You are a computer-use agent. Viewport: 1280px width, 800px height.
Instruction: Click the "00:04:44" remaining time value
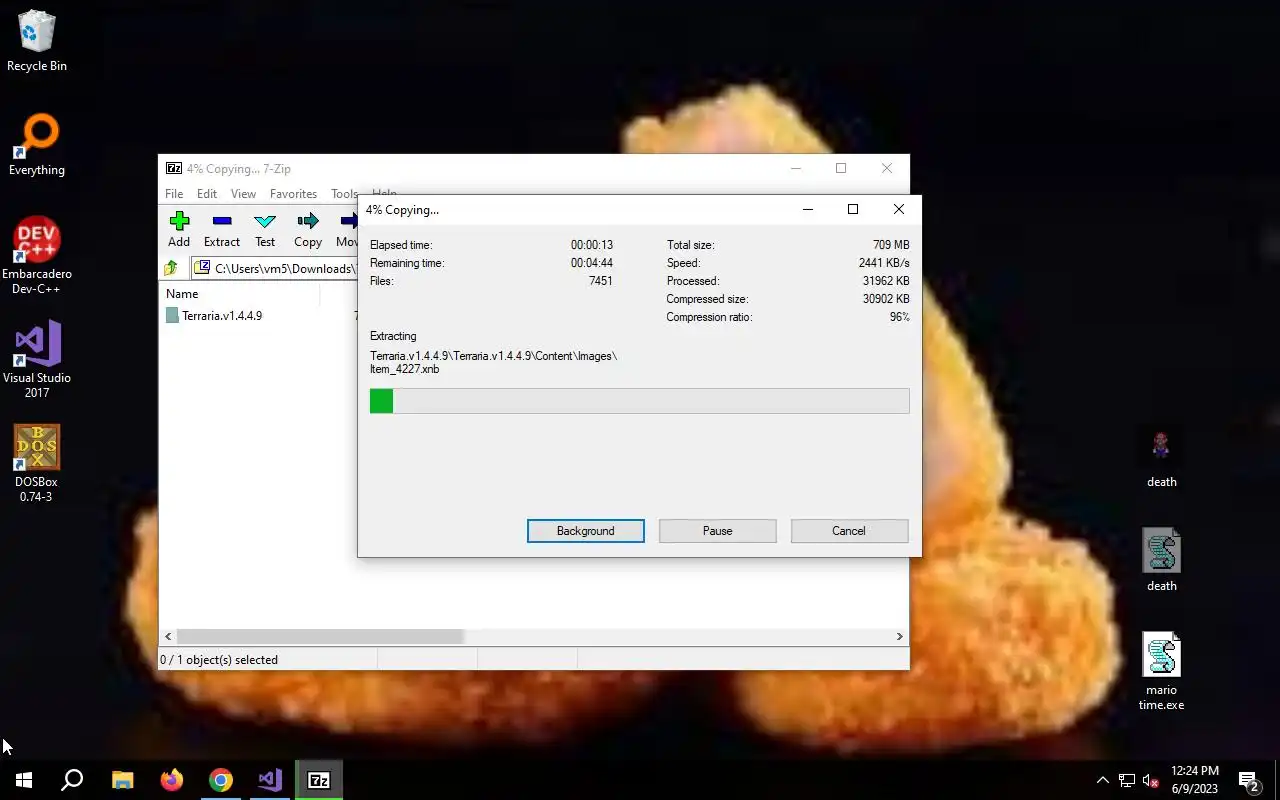click(x=592, y=263)
